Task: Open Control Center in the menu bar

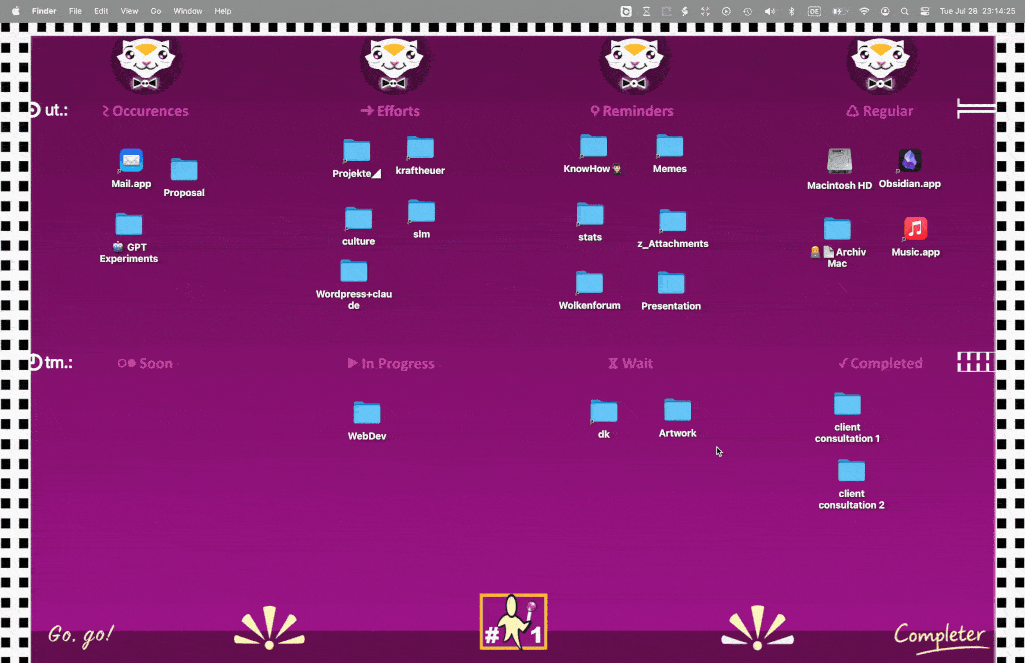Action: click(x=925, y=11)
